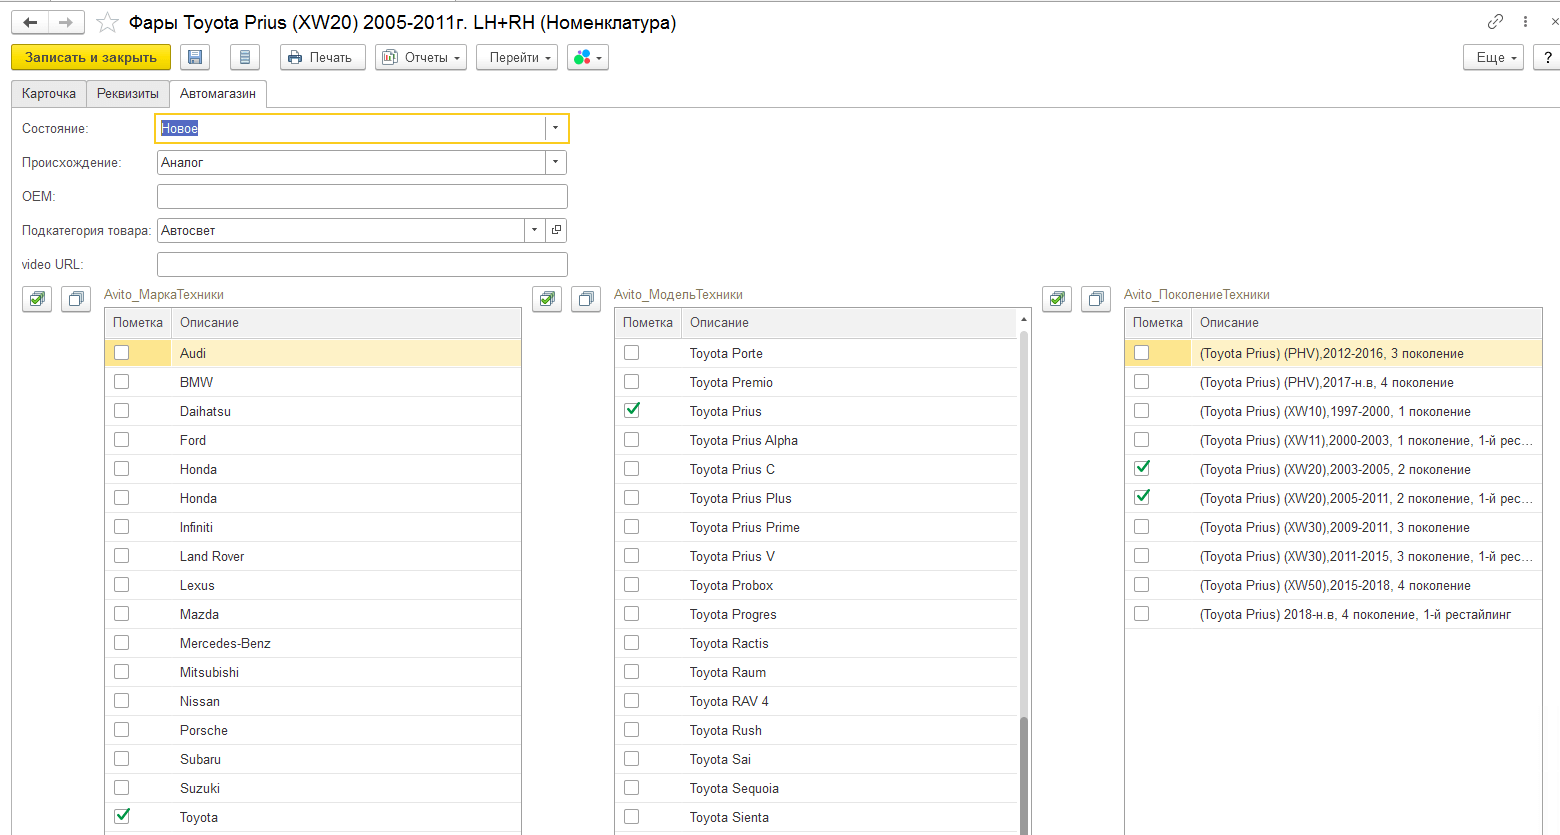Image resolution: width=1560 pixels, height=835 pixels.
Task: Click the back arrow navigation icon
Action: (30, 22)
